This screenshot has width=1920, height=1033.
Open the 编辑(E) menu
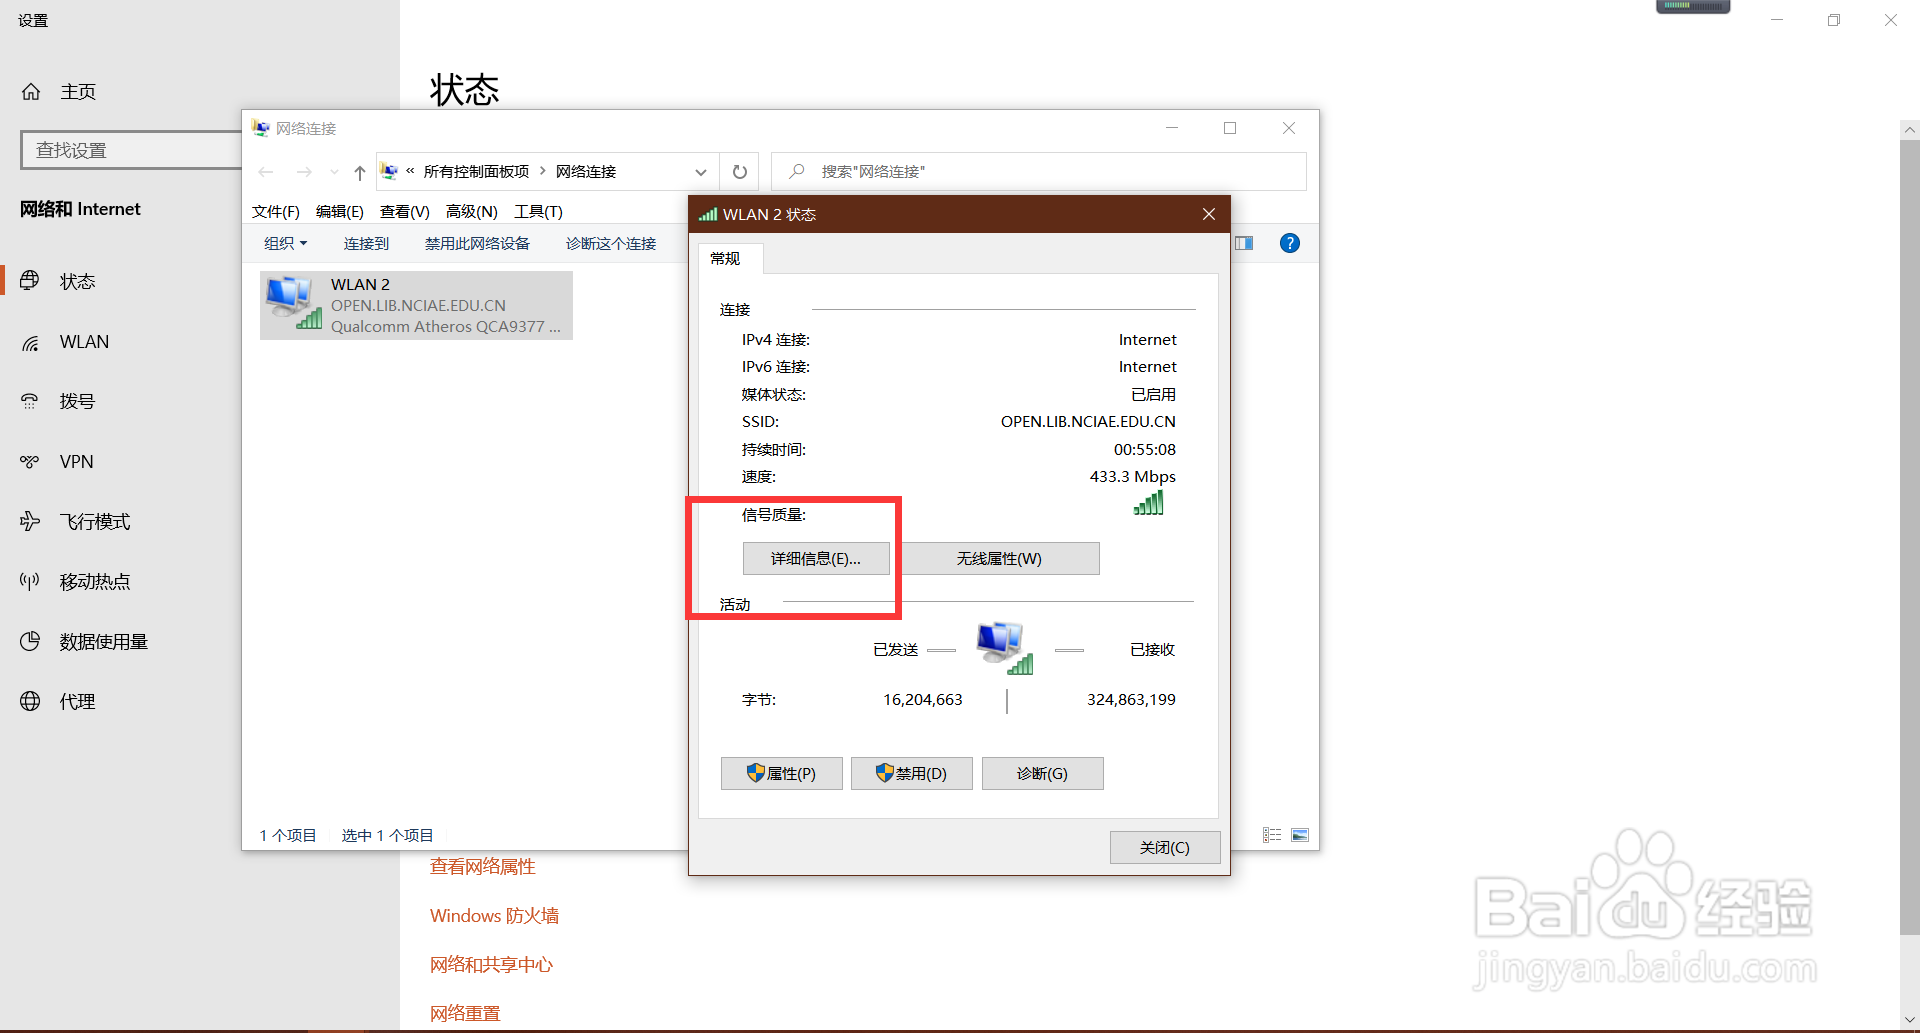pos(340,211)
